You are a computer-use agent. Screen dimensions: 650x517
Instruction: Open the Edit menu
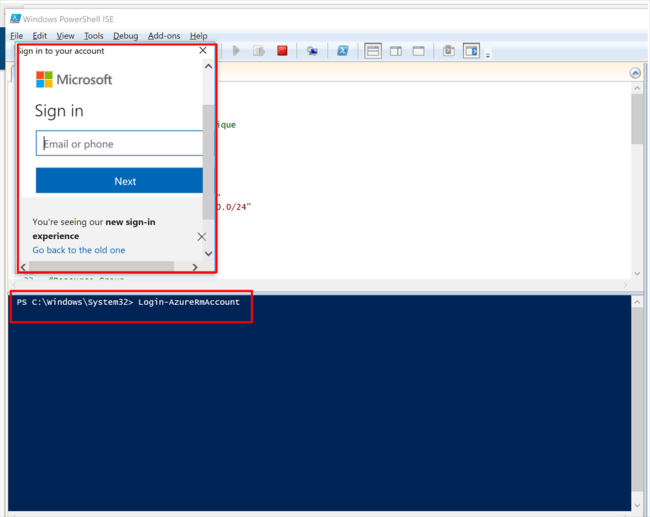[40, 36]
